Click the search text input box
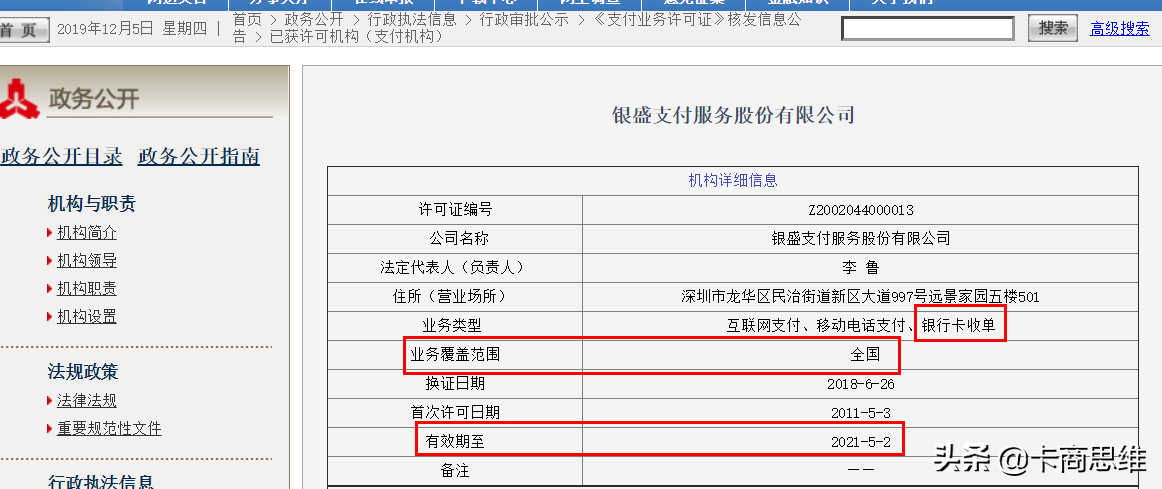This screenshot has height=489, width=1162. [x=928, y=29]
